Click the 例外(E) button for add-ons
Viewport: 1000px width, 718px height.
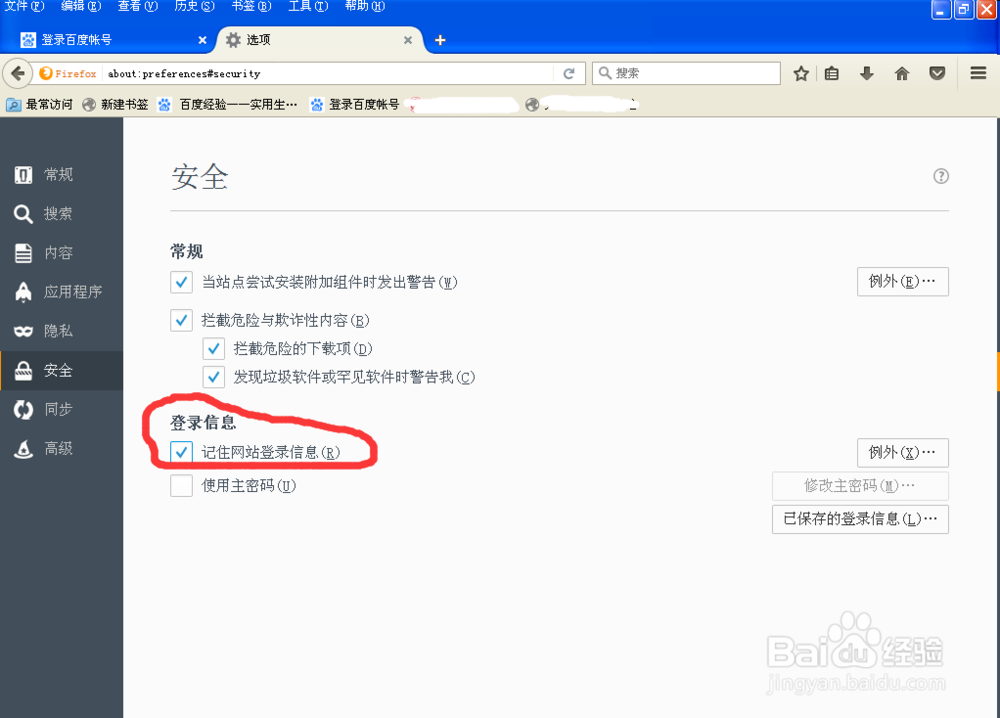(902, 282)
